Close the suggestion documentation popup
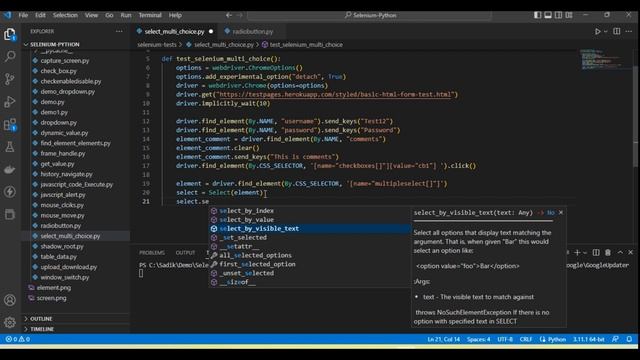The height and width of the screenshot is (360, 640). tap(561, 213)
